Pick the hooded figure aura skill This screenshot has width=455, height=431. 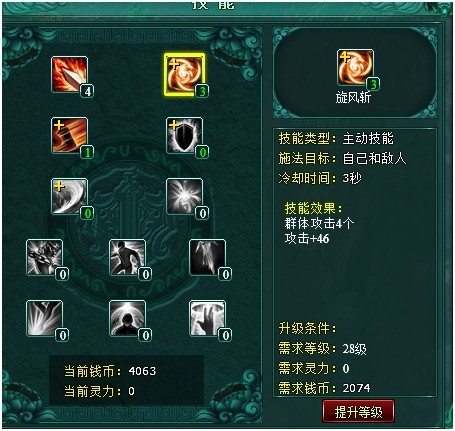click(x=127, y=318)
